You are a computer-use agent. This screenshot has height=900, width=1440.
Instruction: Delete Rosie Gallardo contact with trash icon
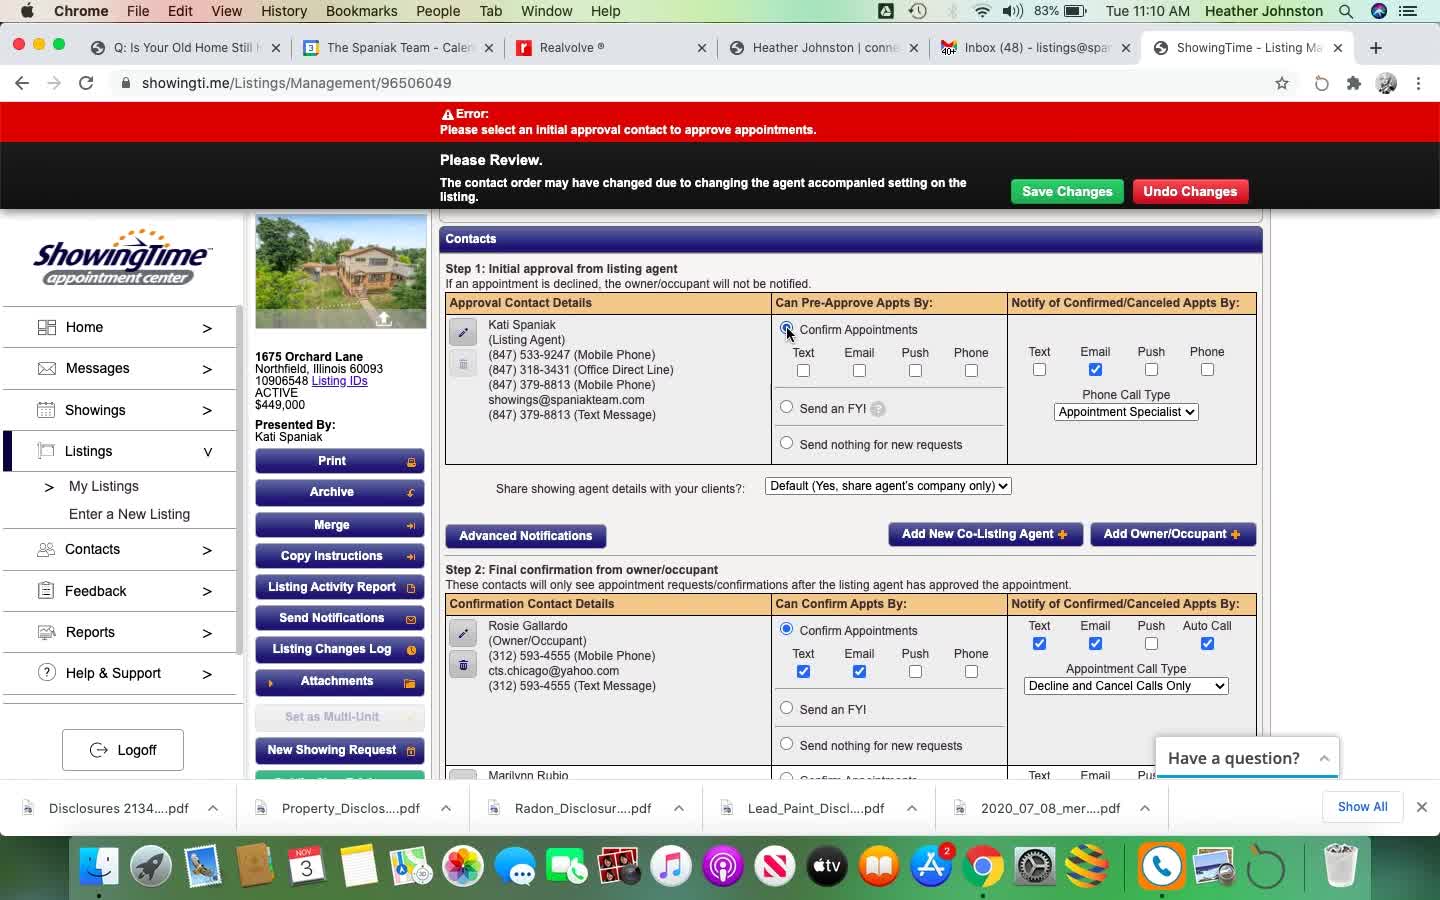462,665
